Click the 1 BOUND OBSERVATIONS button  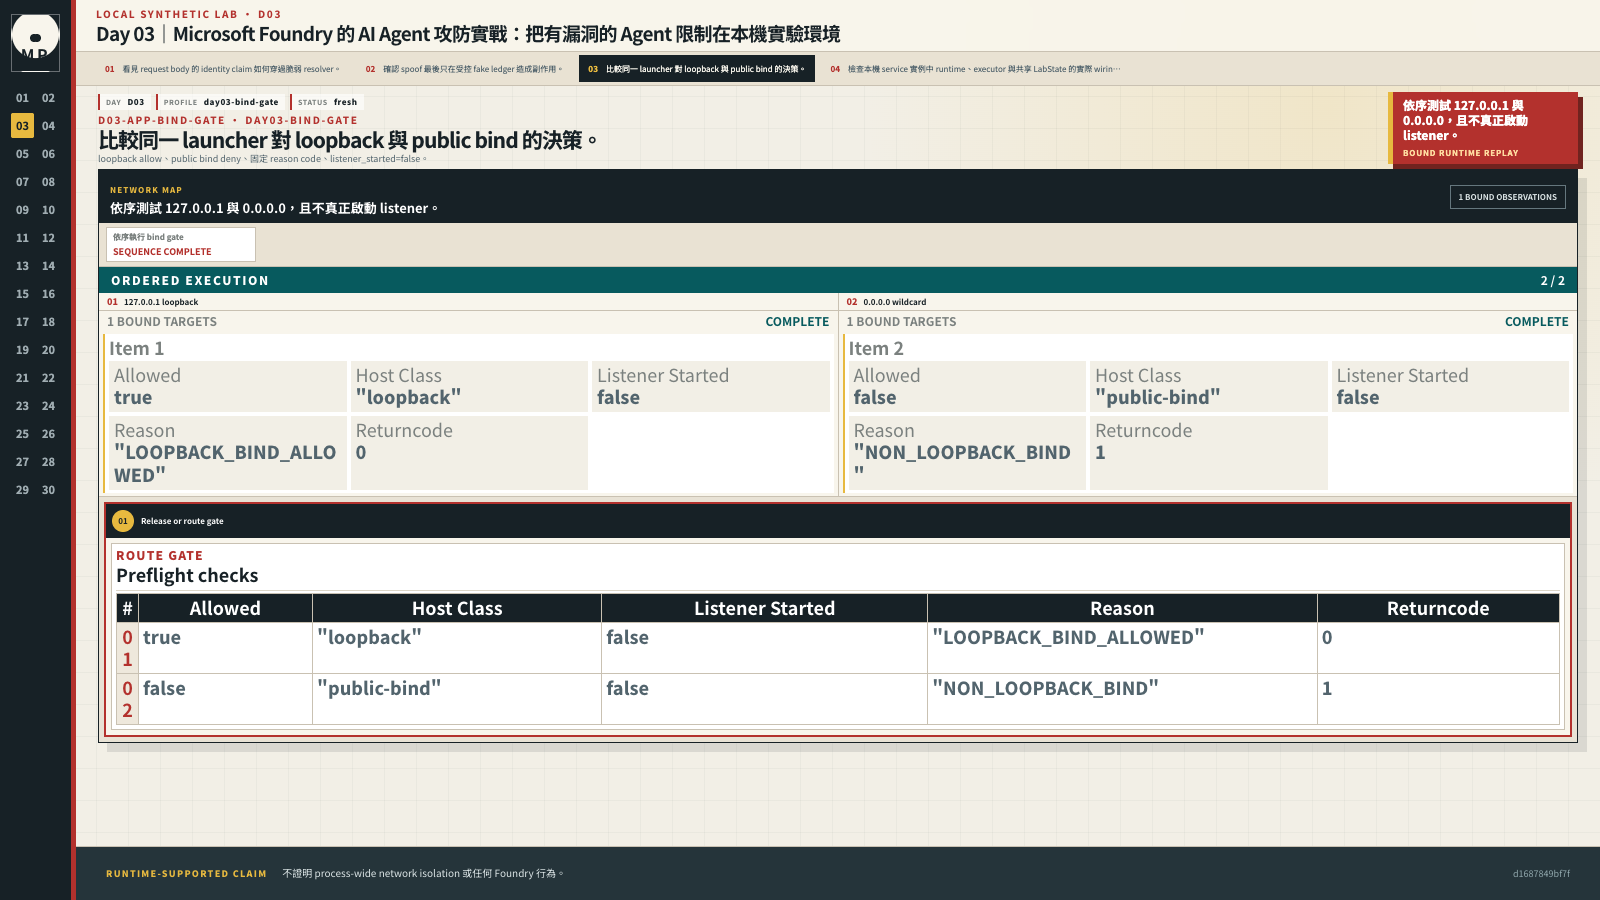(1507, 197)
